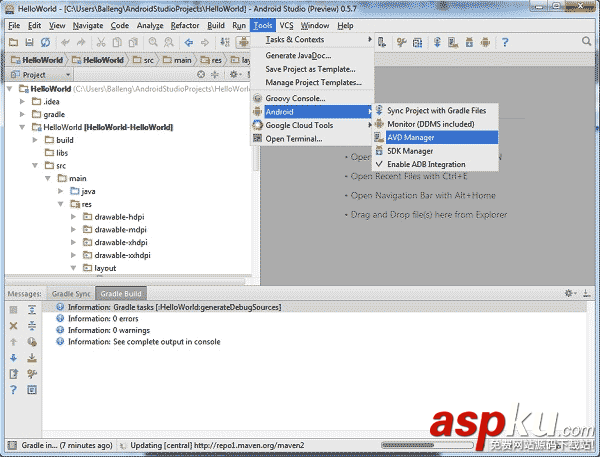Click the Make Project icon
This screenshot has width=600, height=457.
pyautogui.click(x=225, y=42)
